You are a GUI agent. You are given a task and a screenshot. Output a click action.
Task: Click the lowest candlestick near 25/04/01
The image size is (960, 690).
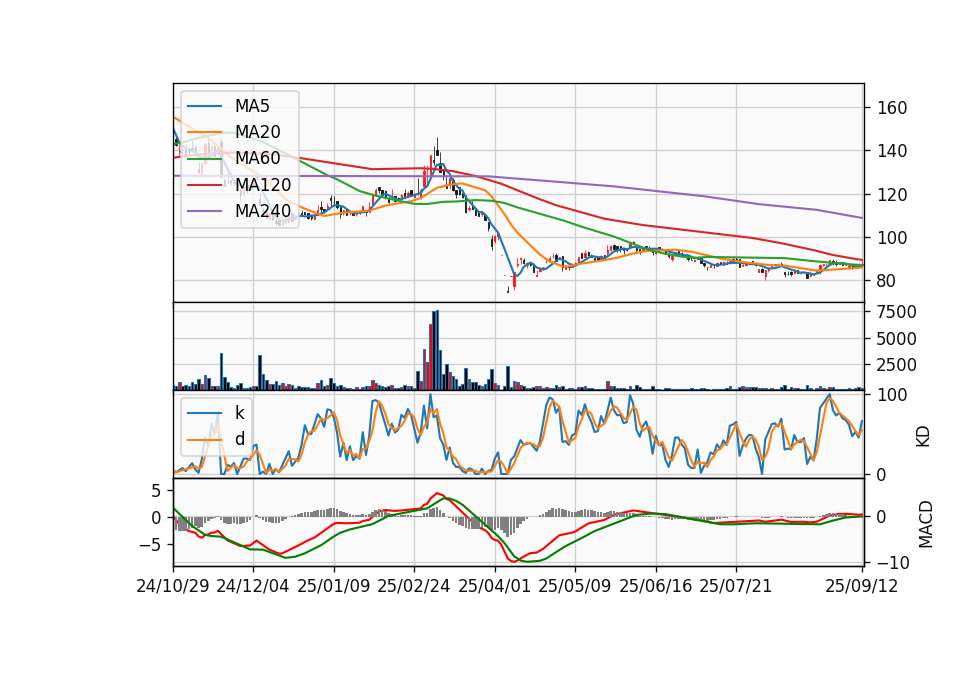[x=508, y=289]
